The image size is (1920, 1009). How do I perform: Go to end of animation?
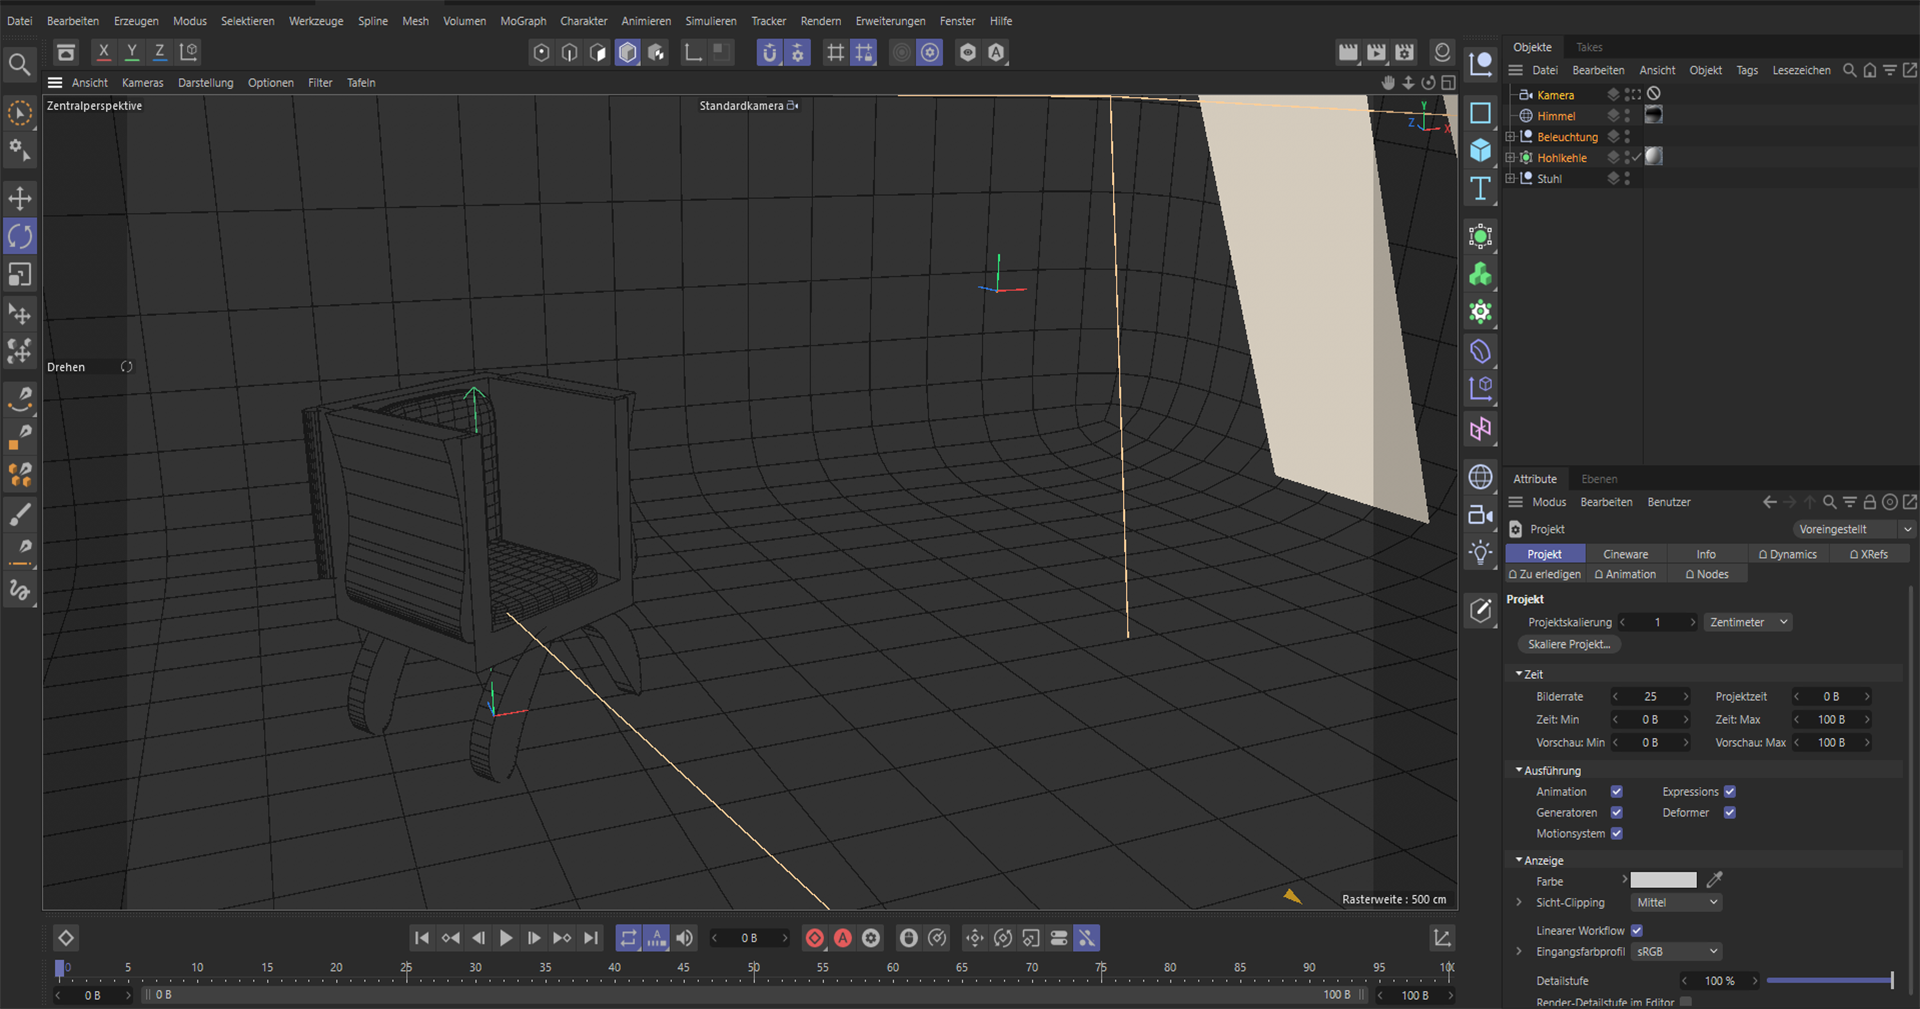point(591,938)
